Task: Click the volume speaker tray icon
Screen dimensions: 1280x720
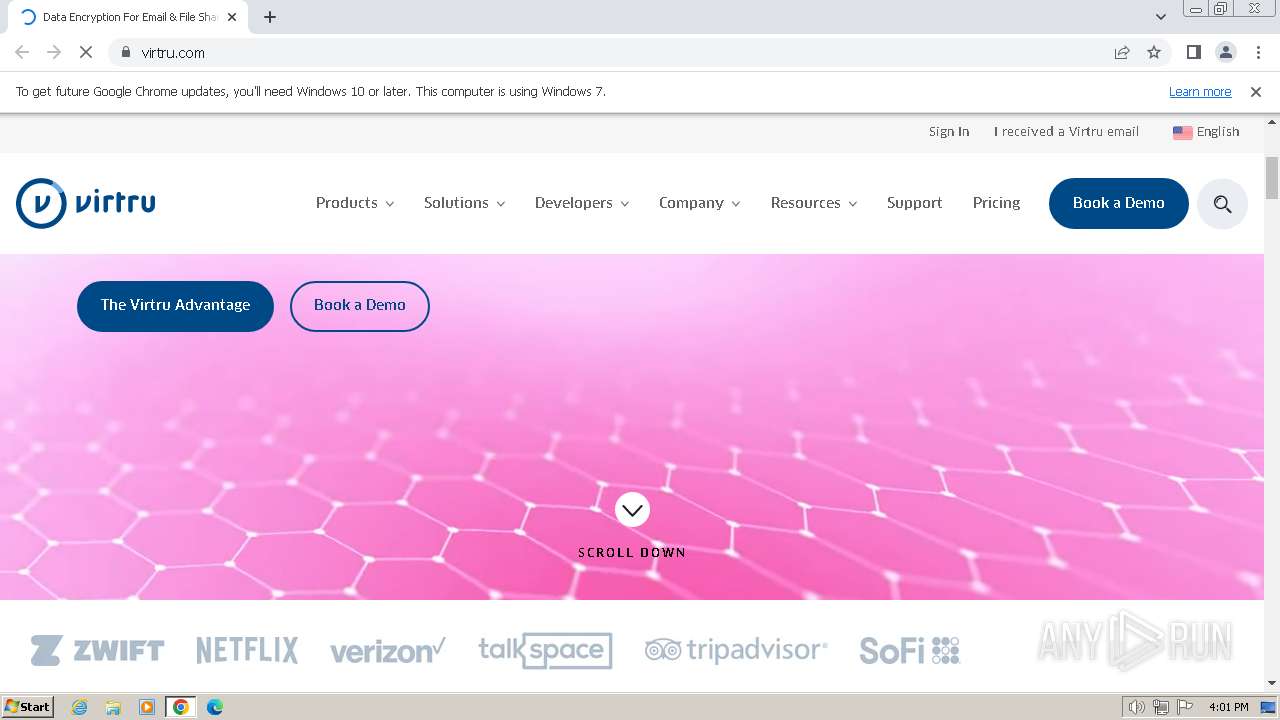Action: tap(1136, 707)
